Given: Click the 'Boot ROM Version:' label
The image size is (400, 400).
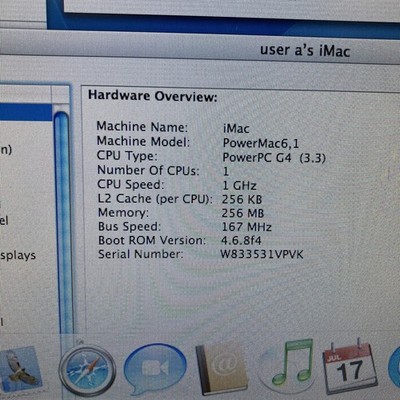Looking at the screenshot, I should pyautogui.click(x=152, y=240).
